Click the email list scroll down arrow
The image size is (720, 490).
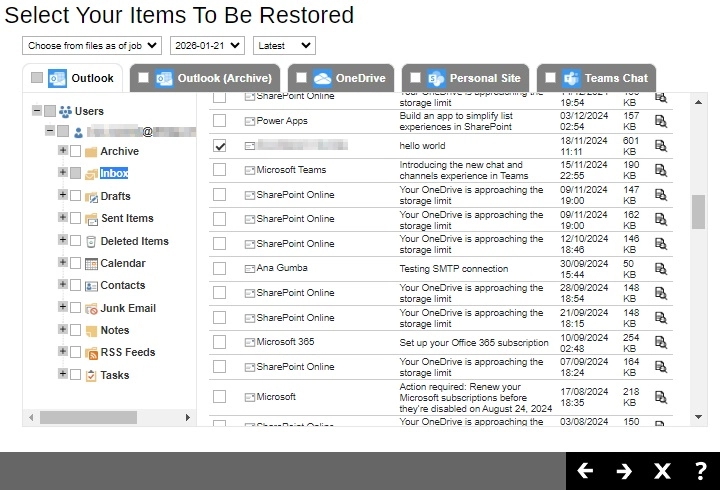pyautogui.click(x=698, y=417)
